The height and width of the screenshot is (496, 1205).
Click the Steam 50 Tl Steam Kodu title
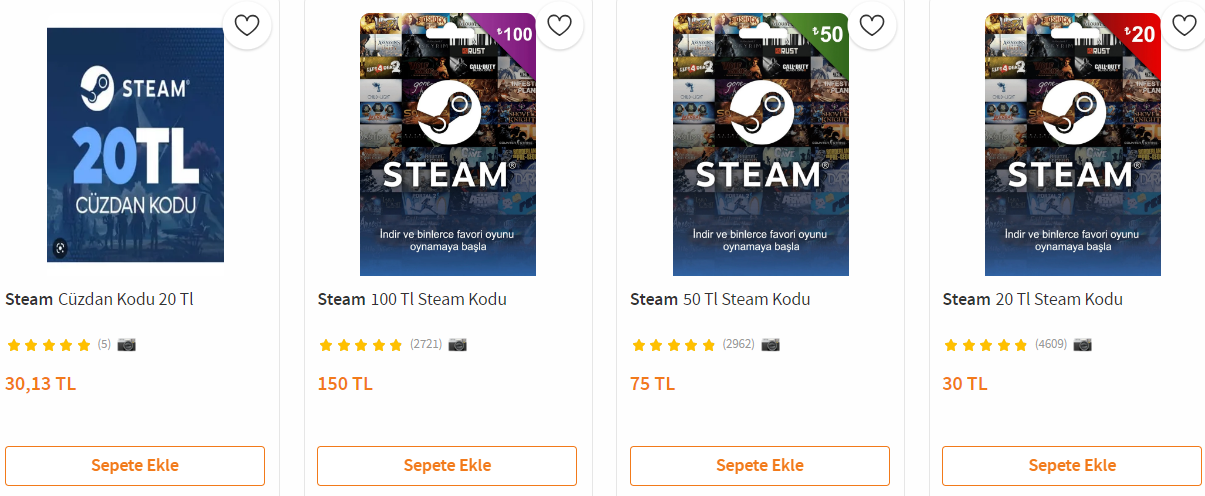[720, 299]
